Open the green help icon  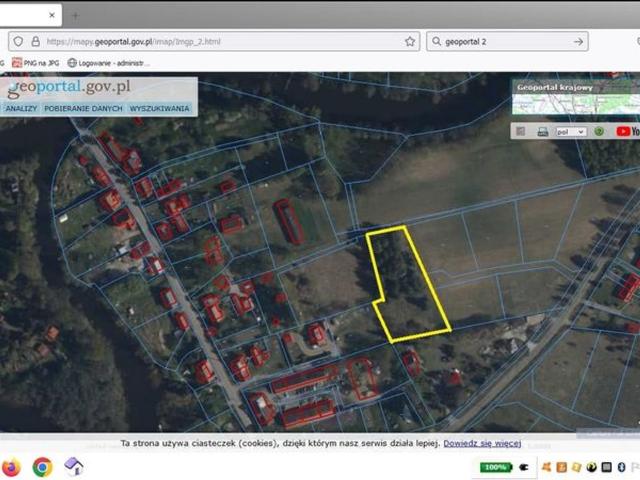pyautogui.click(x=599, y=131)
